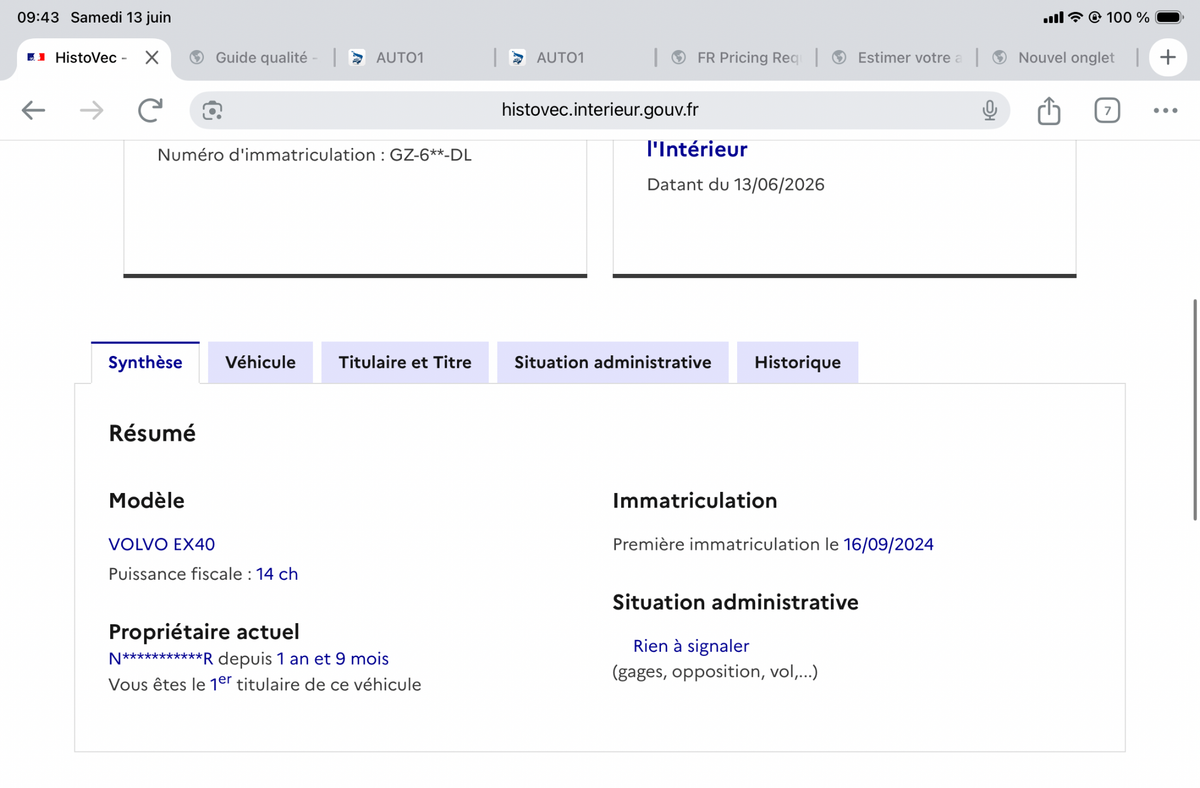Screen dimensions: 1200x788
Task: Select the Situation administrative tab
Action: click(x=613, y=362)
